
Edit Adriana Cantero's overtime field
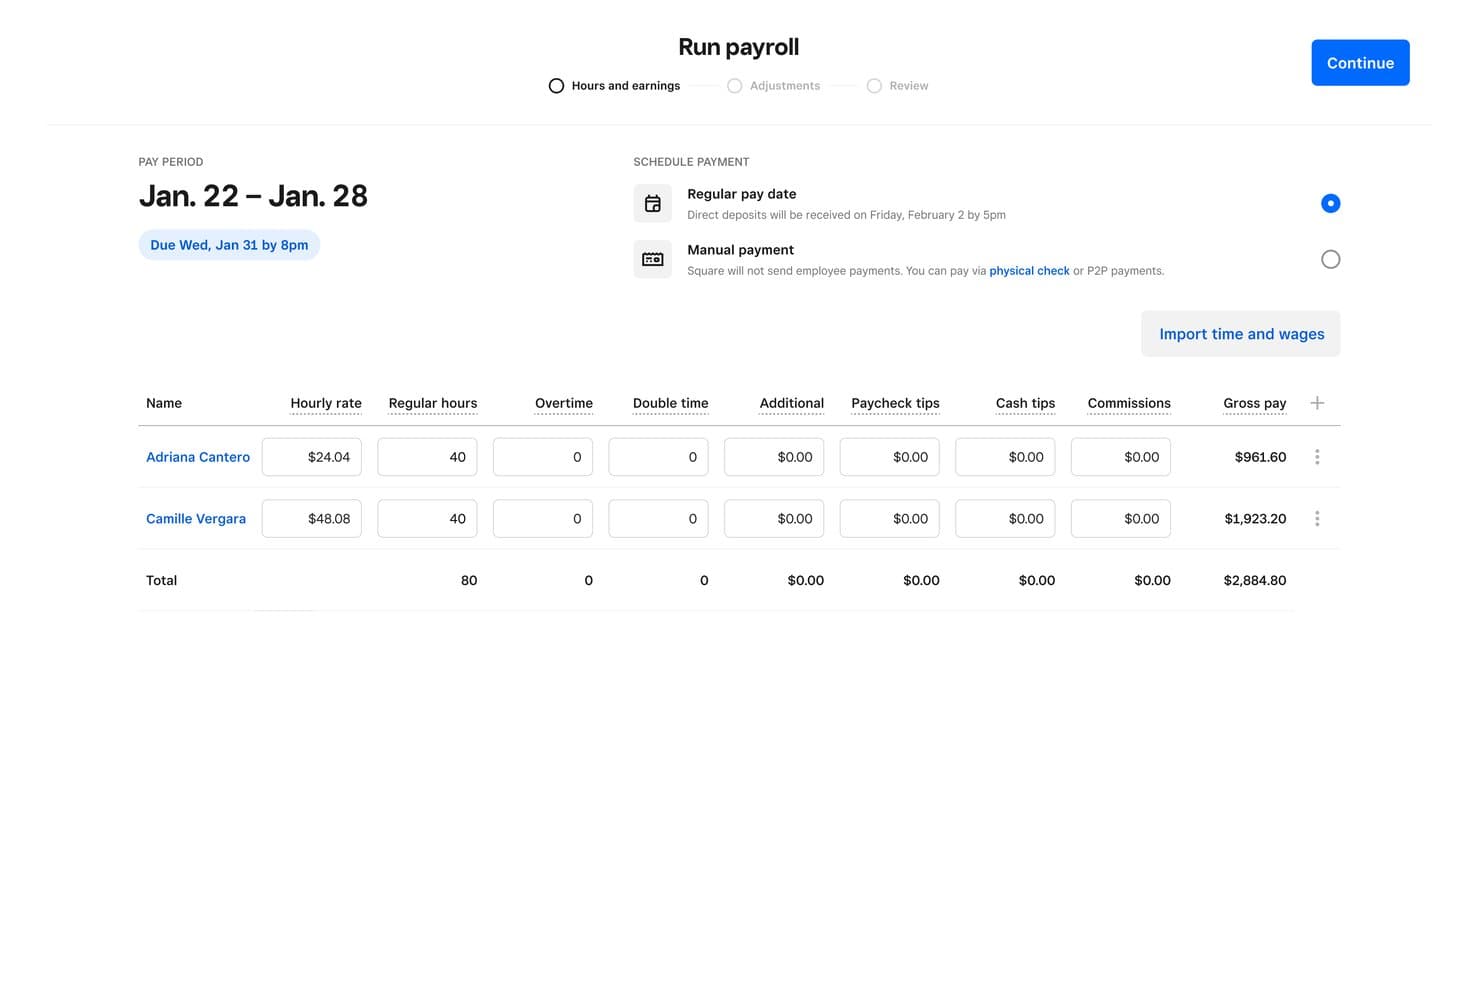[x=543, y=457]
